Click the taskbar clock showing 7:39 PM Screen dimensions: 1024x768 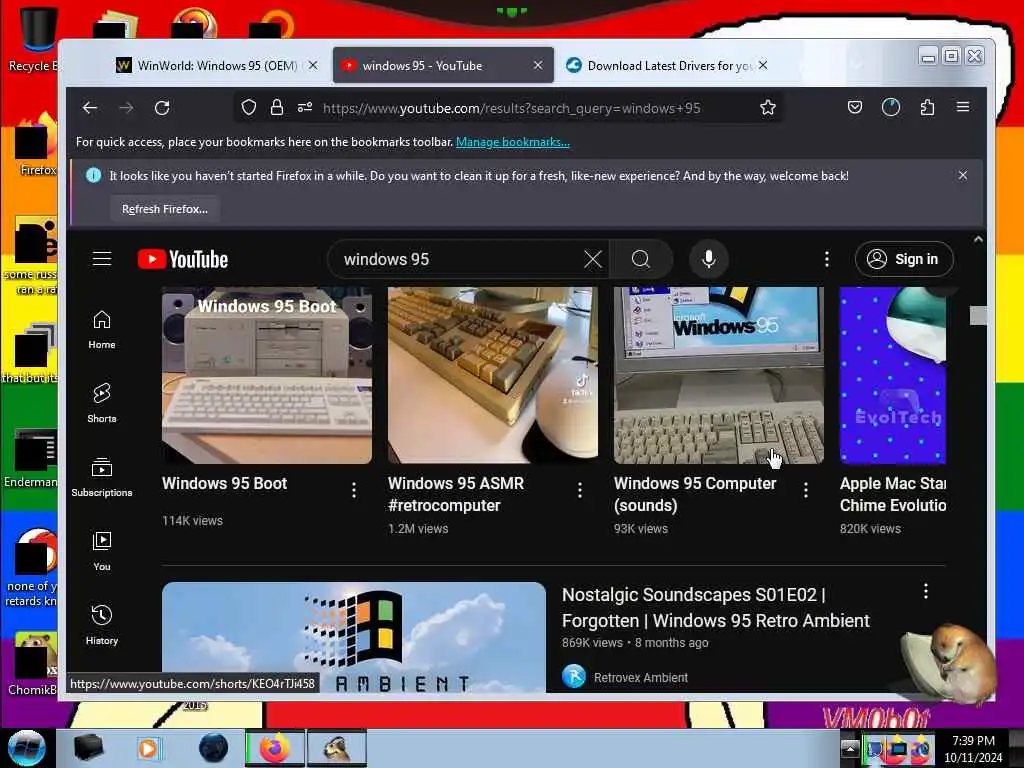973,749
